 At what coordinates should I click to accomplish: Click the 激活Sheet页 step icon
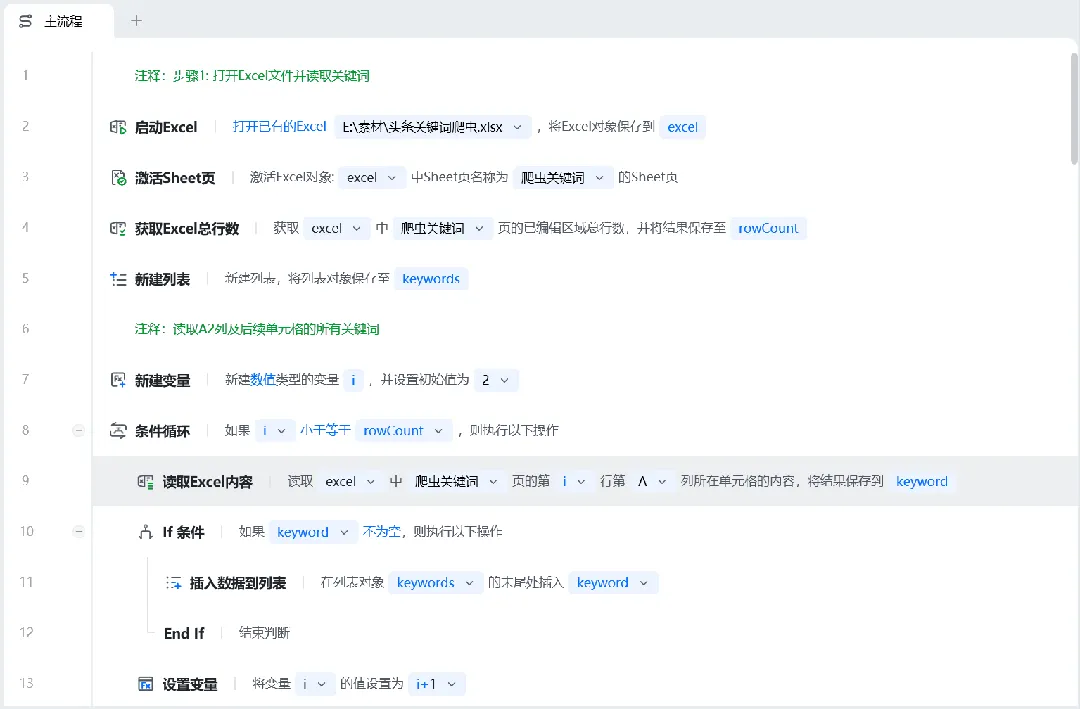[x=118, y=178]
